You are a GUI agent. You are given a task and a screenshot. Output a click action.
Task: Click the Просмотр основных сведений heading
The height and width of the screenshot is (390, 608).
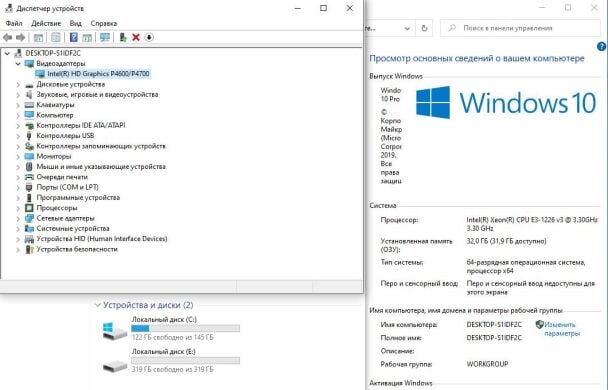[x=477, y=59]
